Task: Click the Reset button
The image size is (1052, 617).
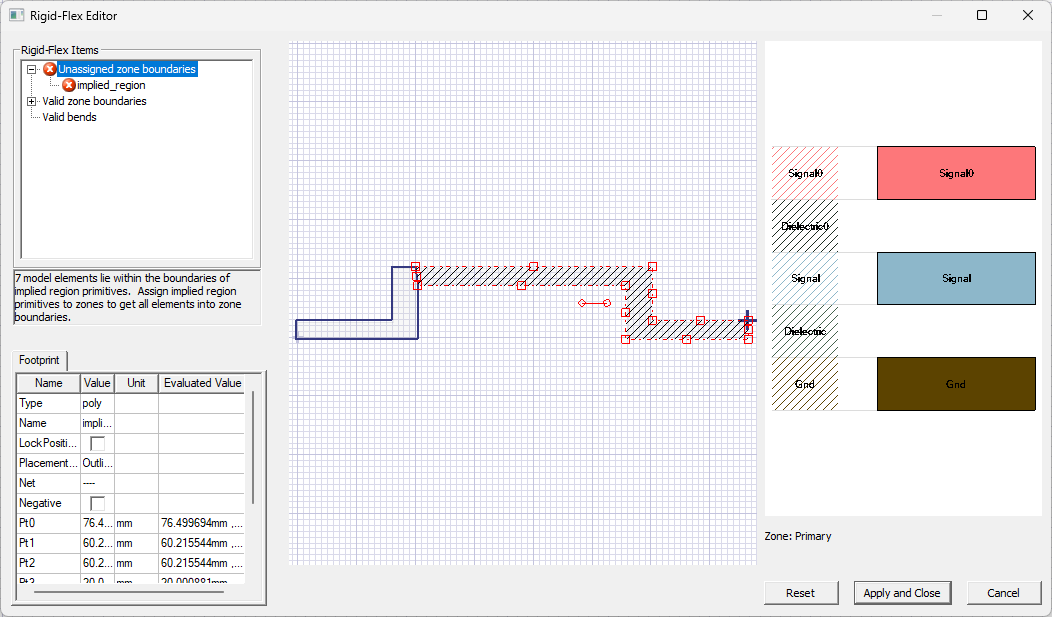Action: (x=801, y=592)
